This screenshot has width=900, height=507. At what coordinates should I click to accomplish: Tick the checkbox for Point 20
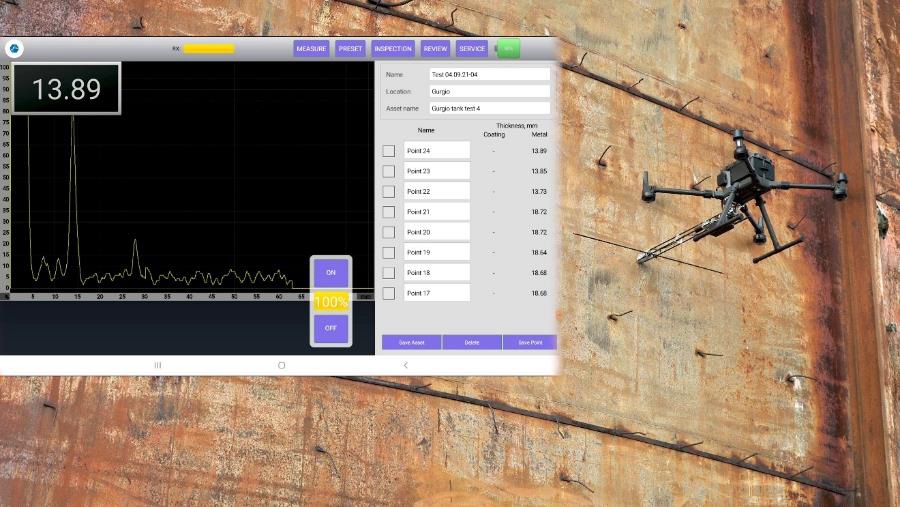click(x=389, y=232)
